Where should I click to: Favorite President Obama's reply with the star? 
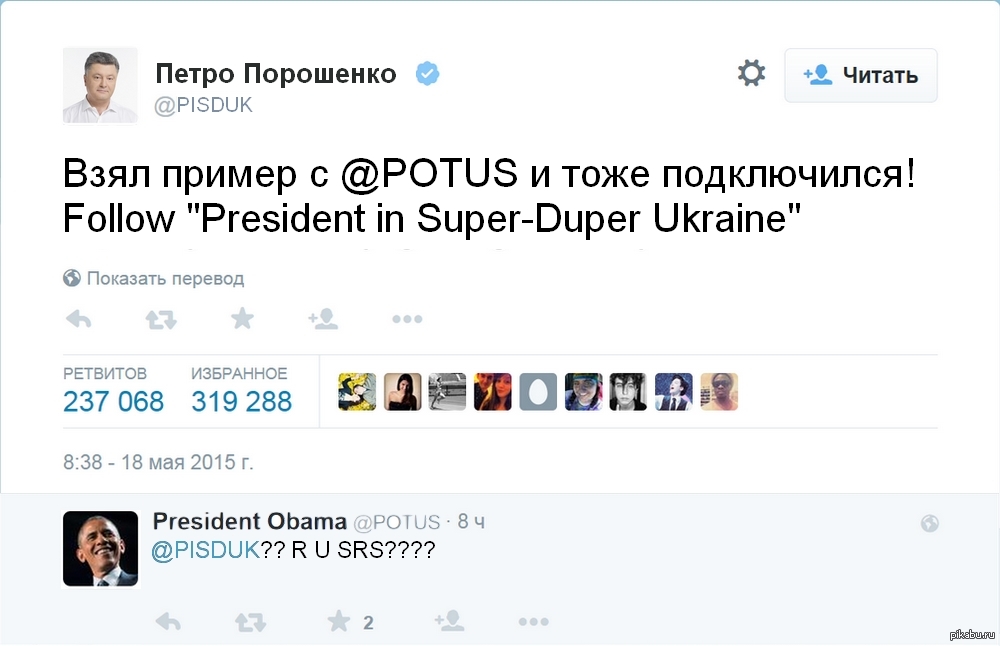[x=339, y=622]
